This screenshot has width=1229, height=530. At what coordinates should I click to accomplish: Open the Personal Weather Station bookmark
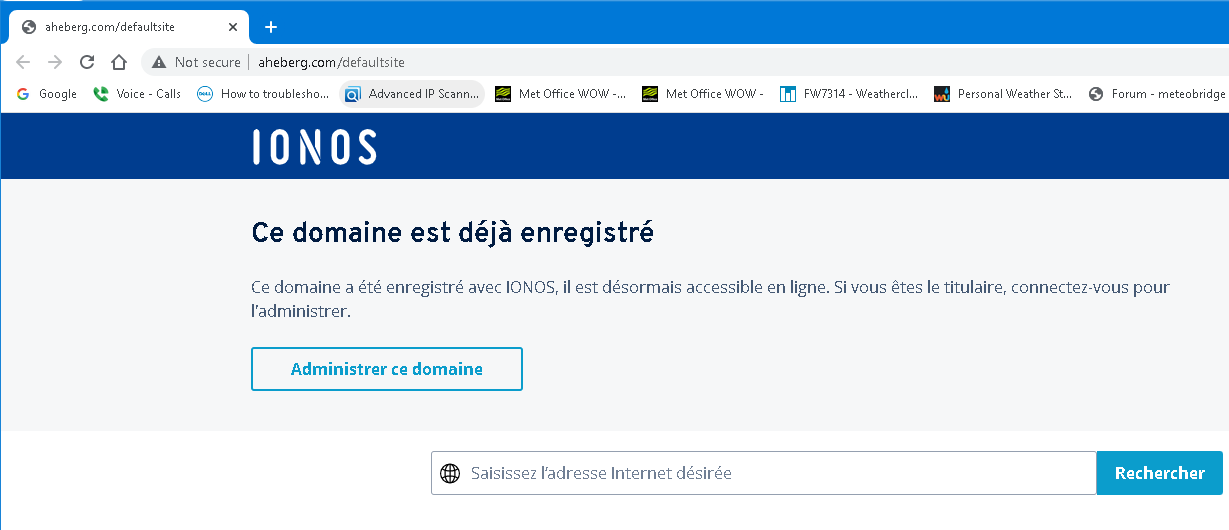1004,94
